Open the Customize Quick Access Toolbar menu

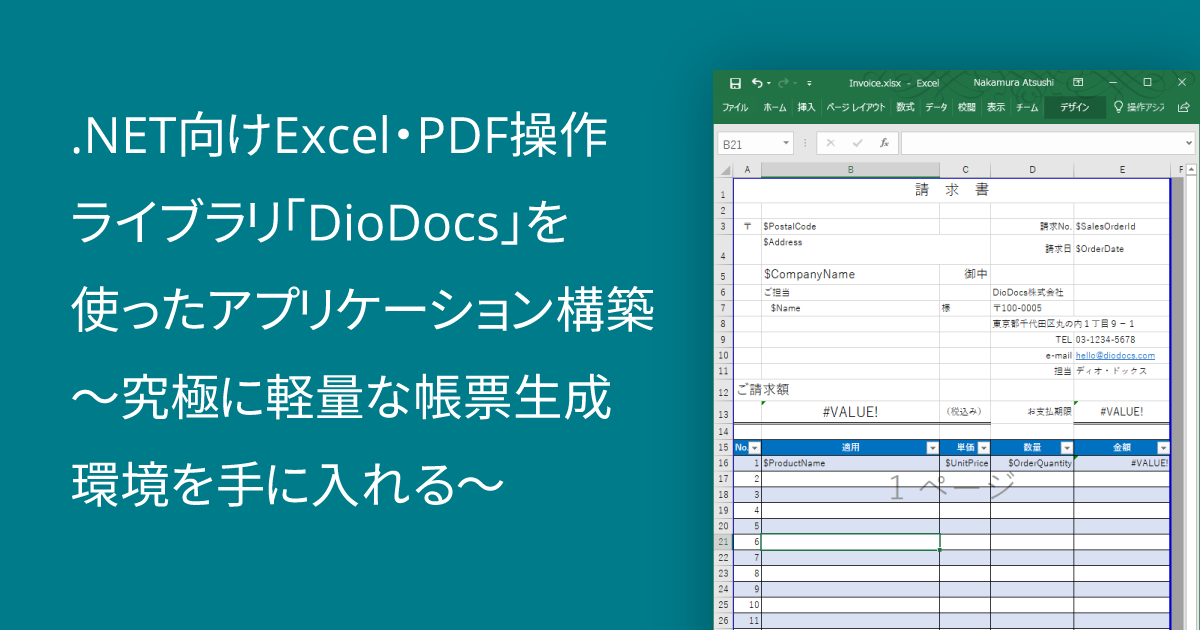tap(809, 83)
